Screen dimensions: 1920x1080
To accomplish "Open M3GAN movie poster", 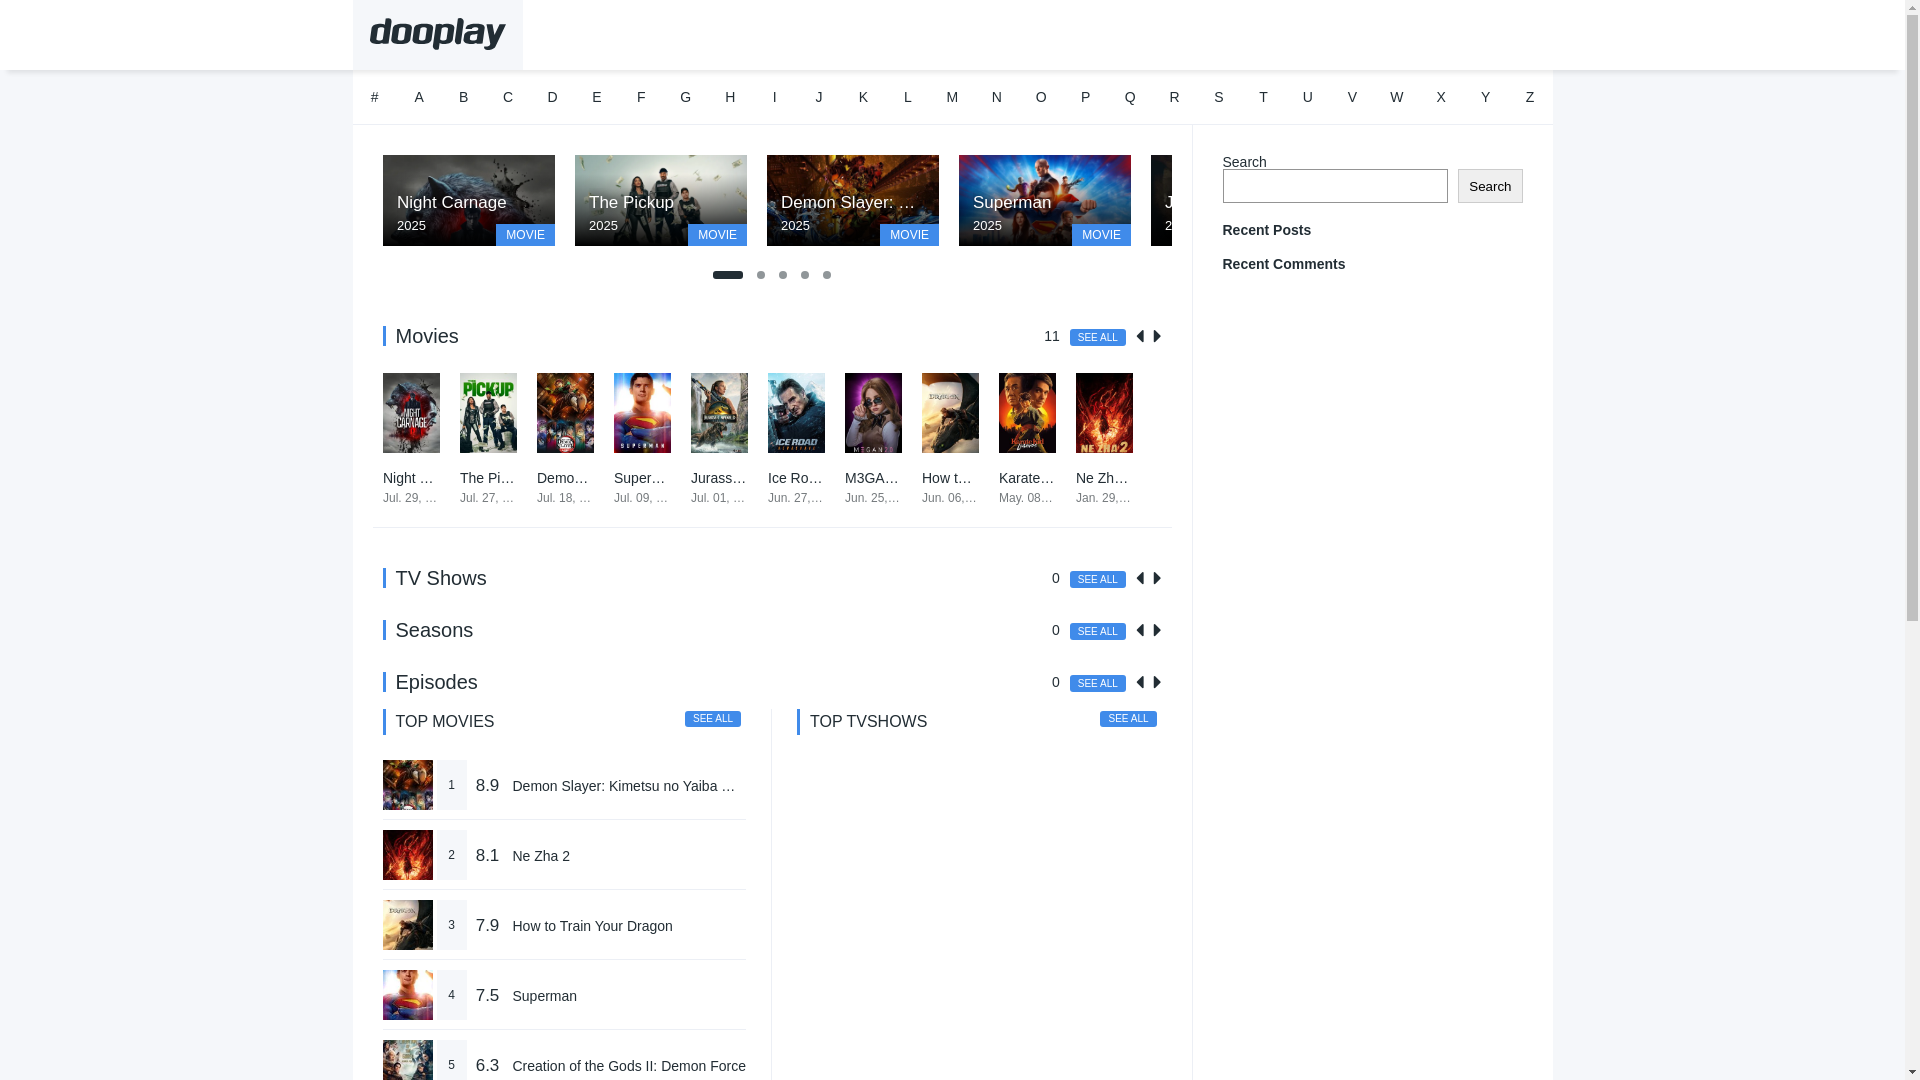I will [x=873, y=413].
